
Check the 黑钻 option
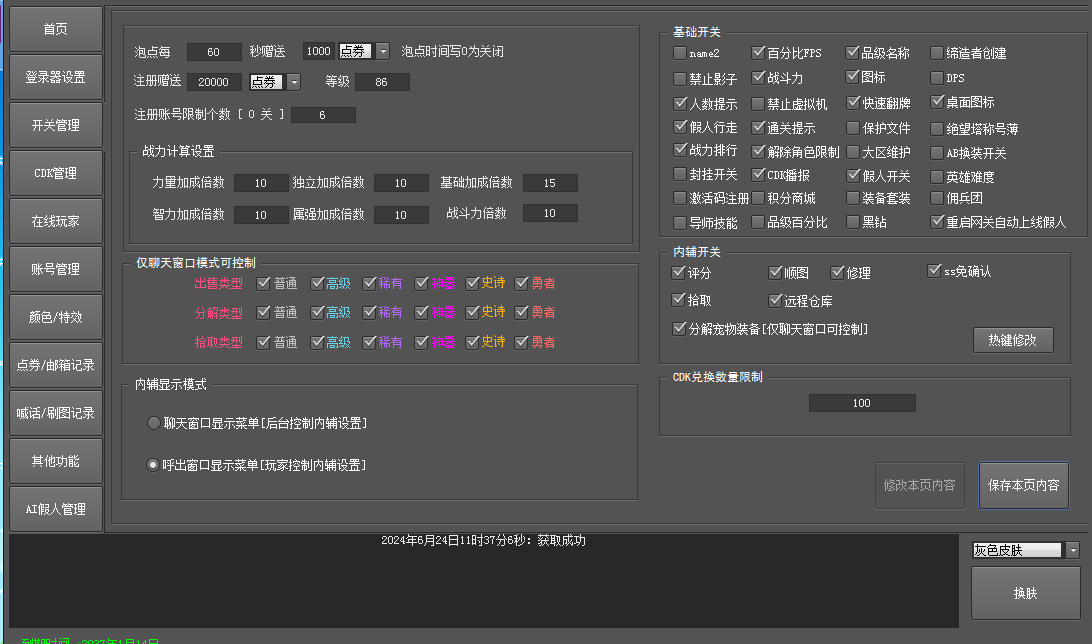853,223
